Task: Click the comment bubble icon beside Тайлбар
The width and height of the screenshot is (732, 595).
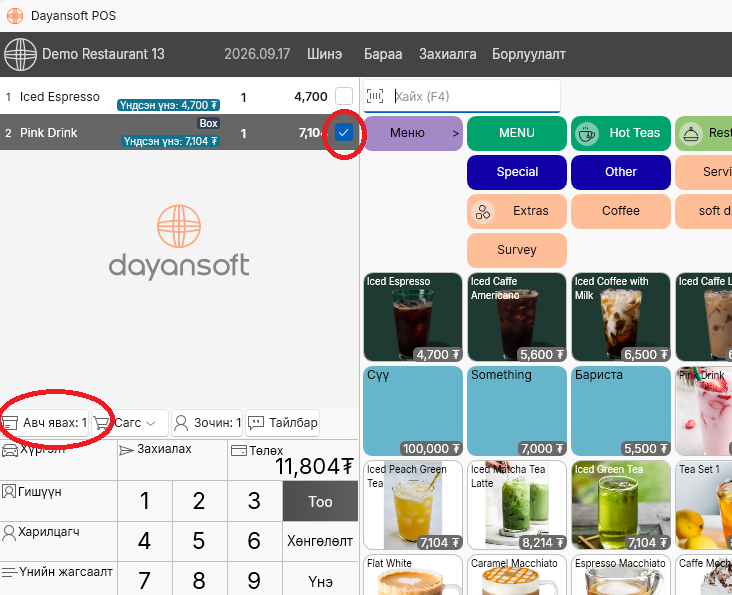Action: click(256, 423)
